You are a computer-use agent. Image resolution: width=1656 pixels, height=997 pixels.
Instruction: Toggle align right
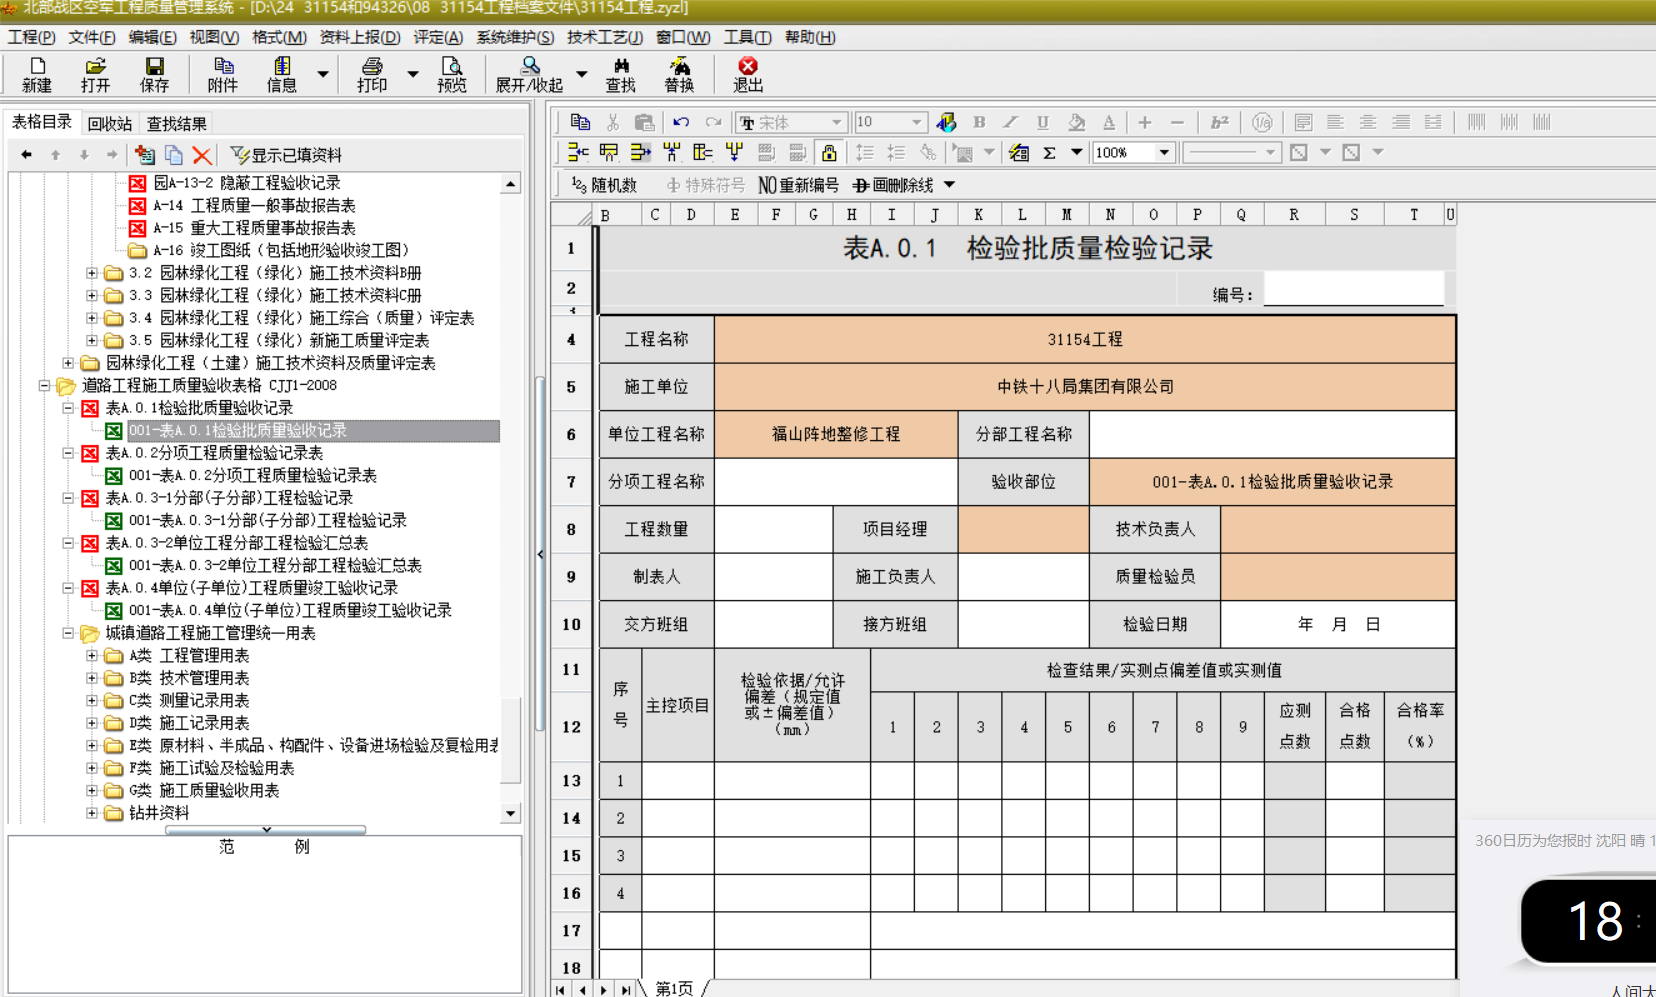click(1401, 122)
